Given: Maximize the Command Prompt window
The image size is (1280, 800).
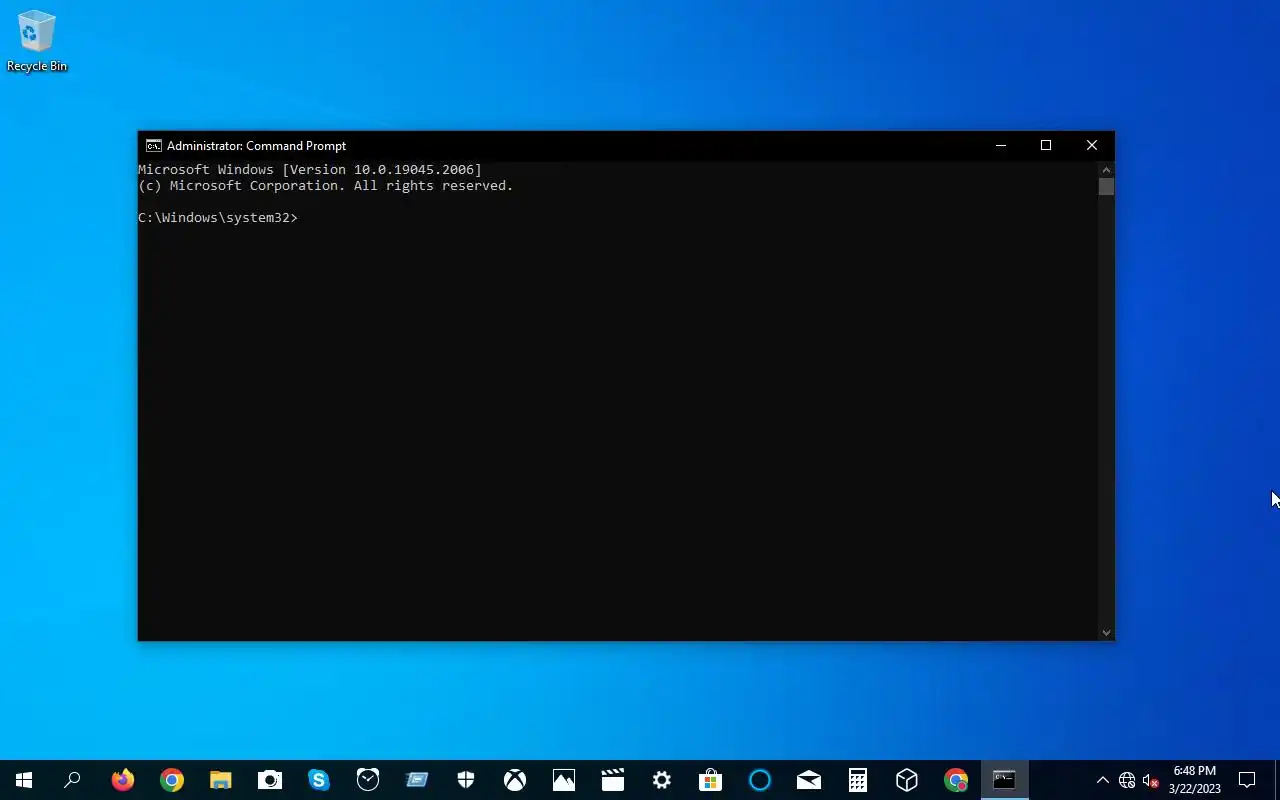Looking at the screenshot, I should pyautogui.click(x=1046, y=146).
